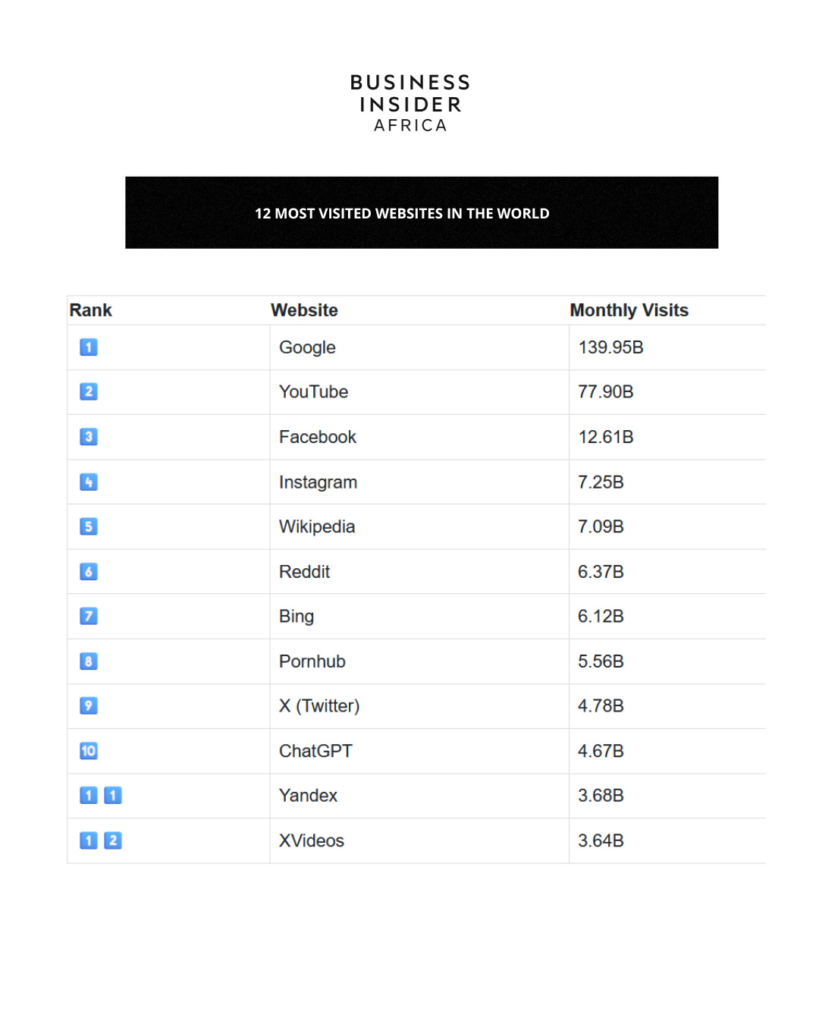Click the rank 2 number badge
This screenshot has height=1024, width=819.
88,392
